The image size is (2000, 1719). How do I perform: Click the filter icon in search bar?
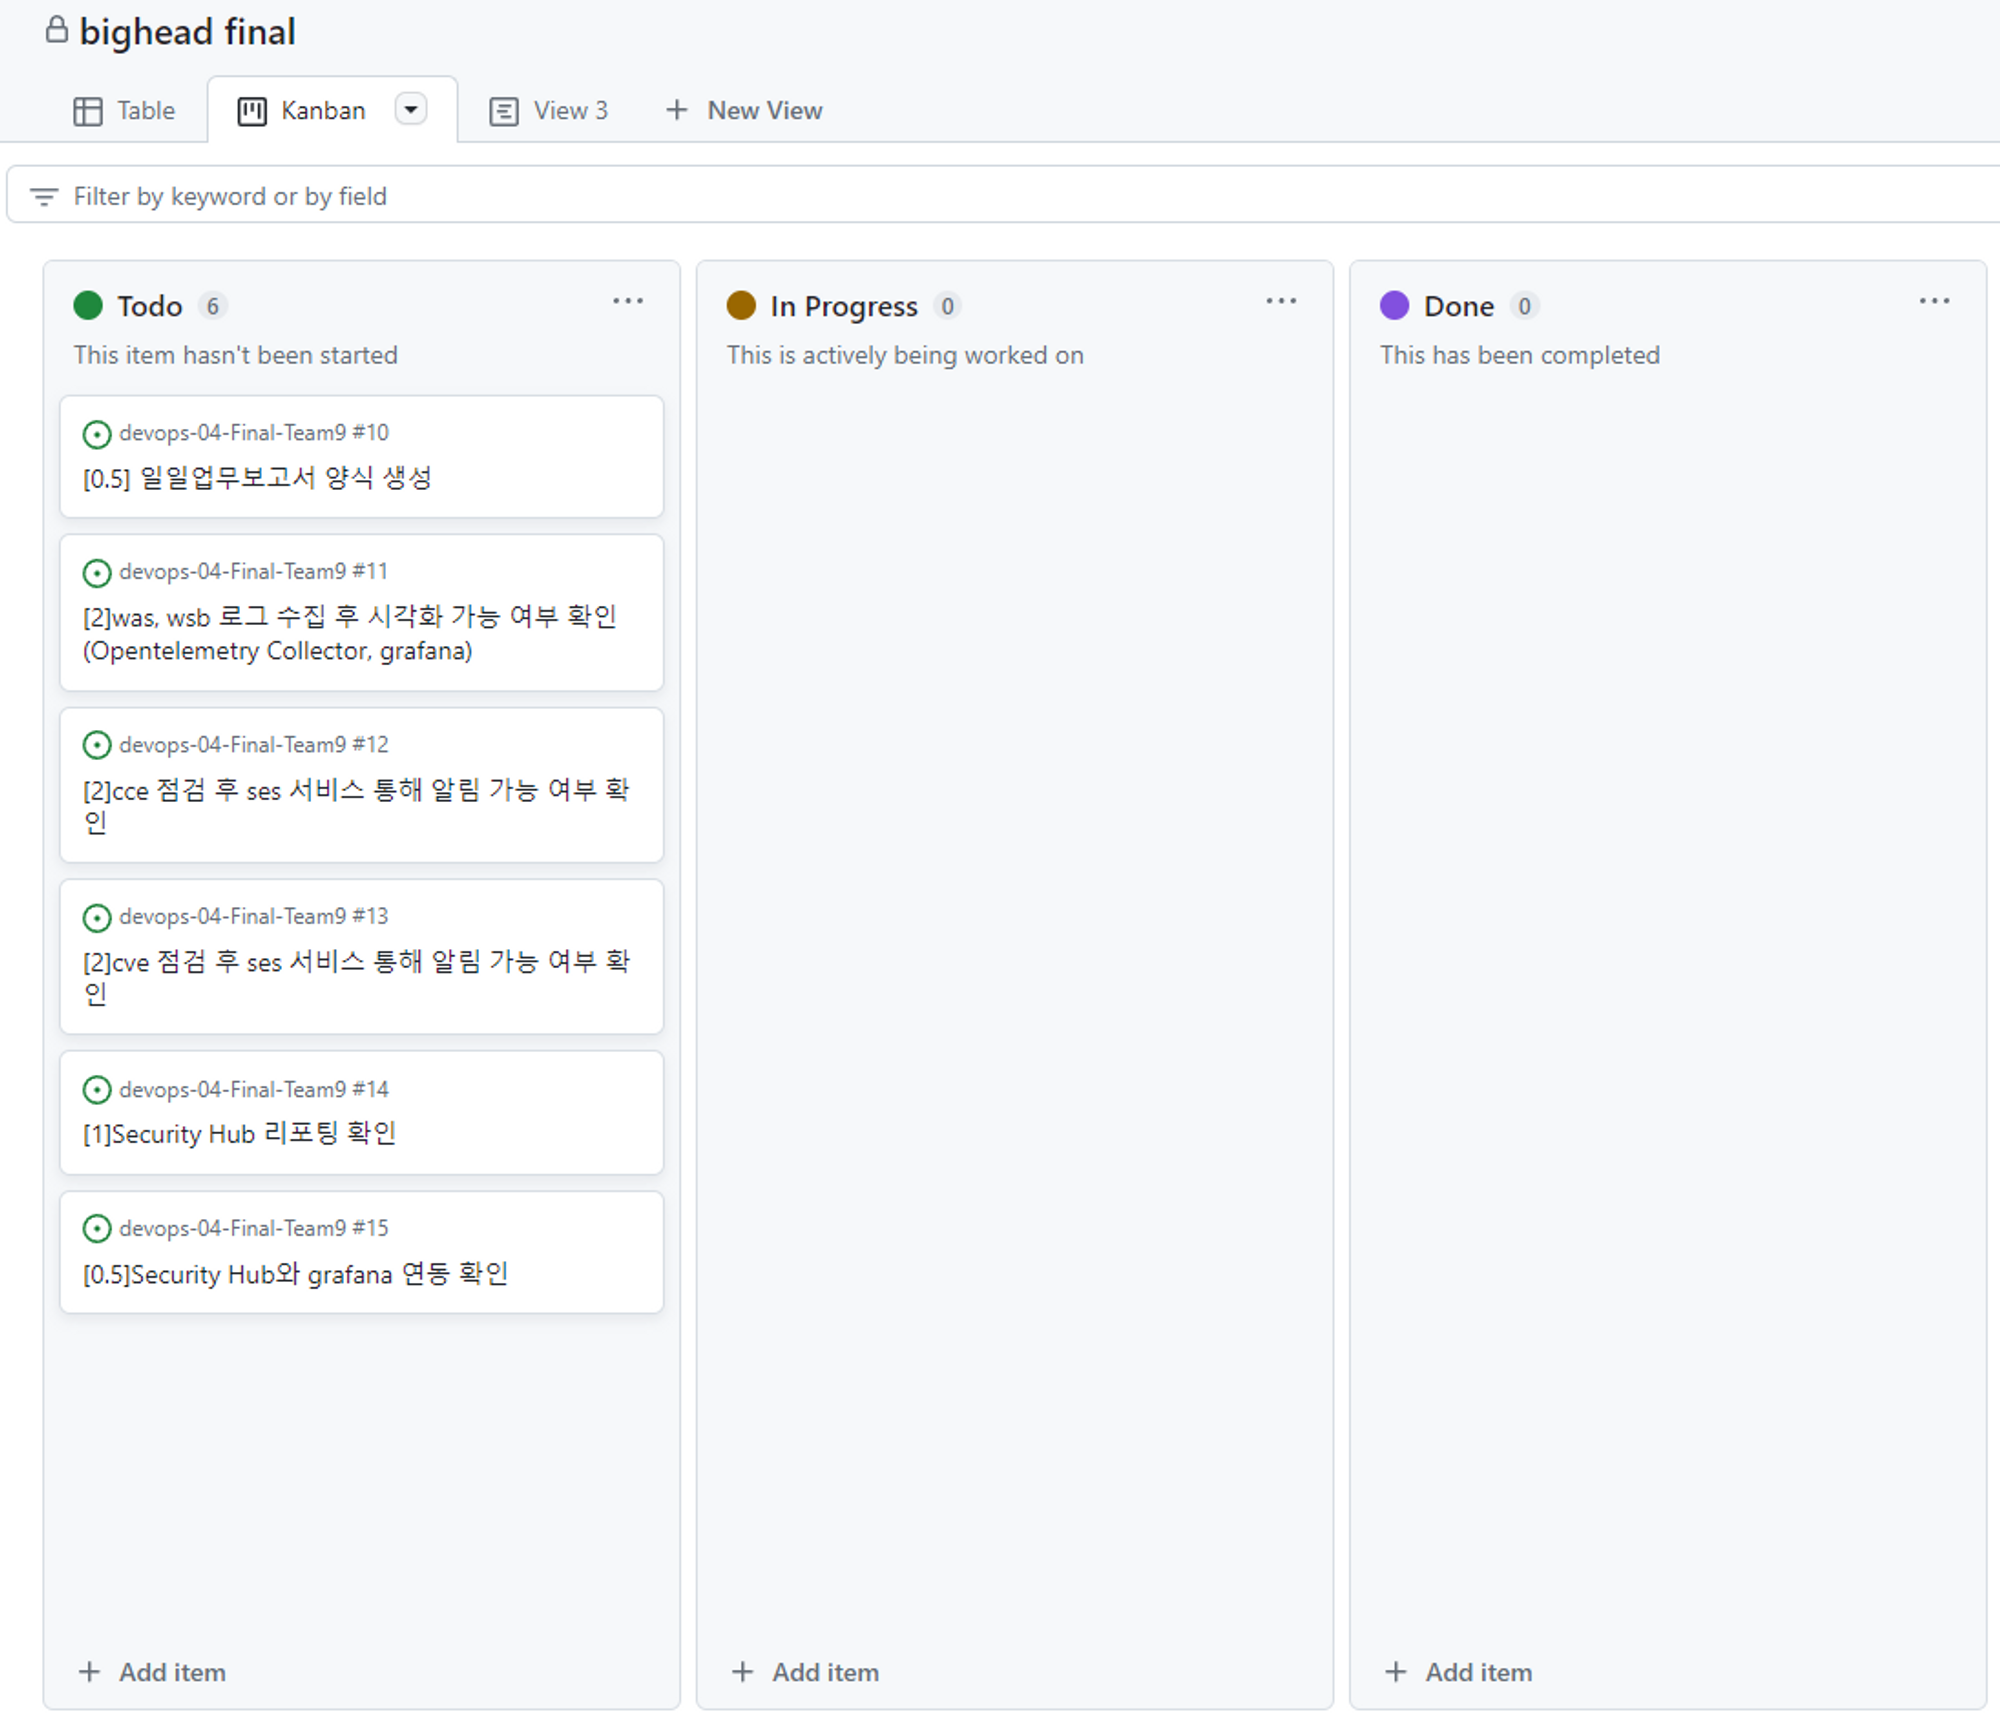pyautogui.click(x=44, y=196)
